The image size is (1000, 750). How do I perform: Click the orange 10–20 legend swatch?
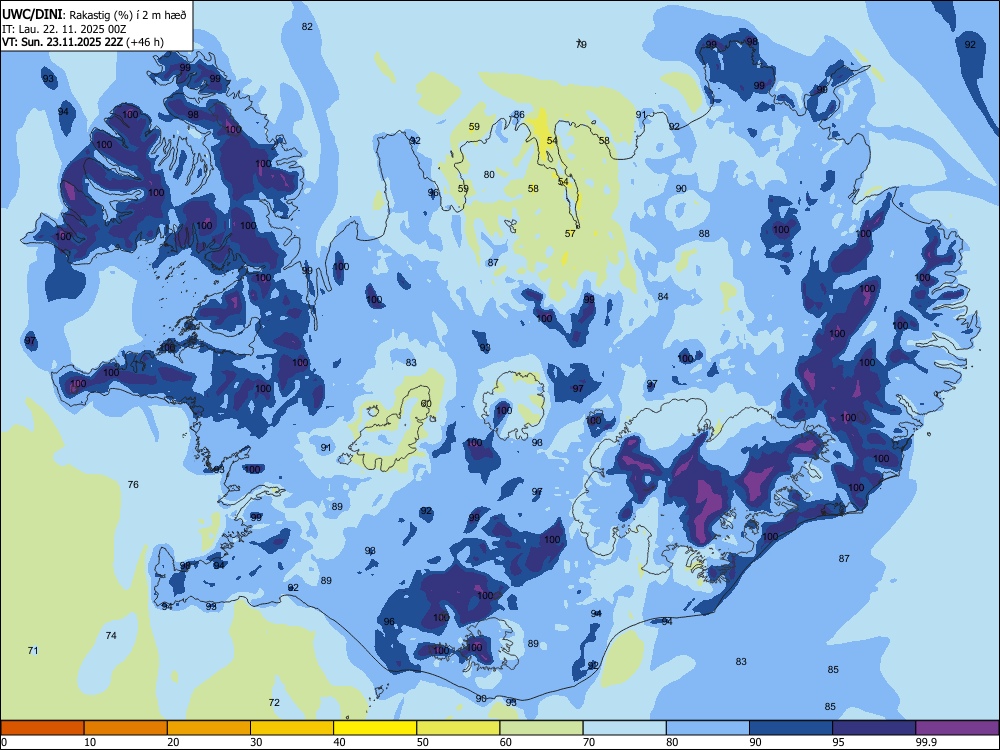[x=126, y=728]
